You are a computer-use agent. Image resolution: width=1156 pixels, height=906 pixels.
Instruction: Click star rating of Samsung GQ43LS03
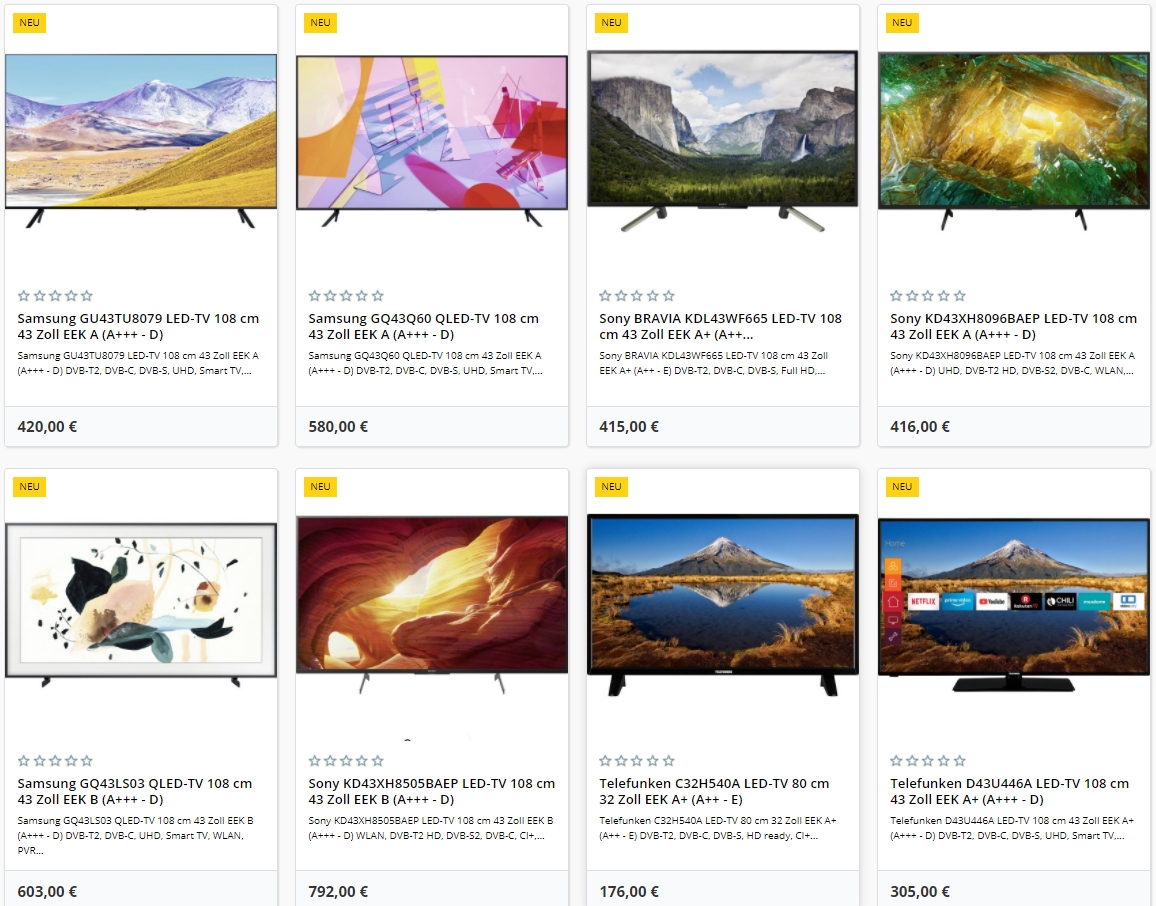55,760
